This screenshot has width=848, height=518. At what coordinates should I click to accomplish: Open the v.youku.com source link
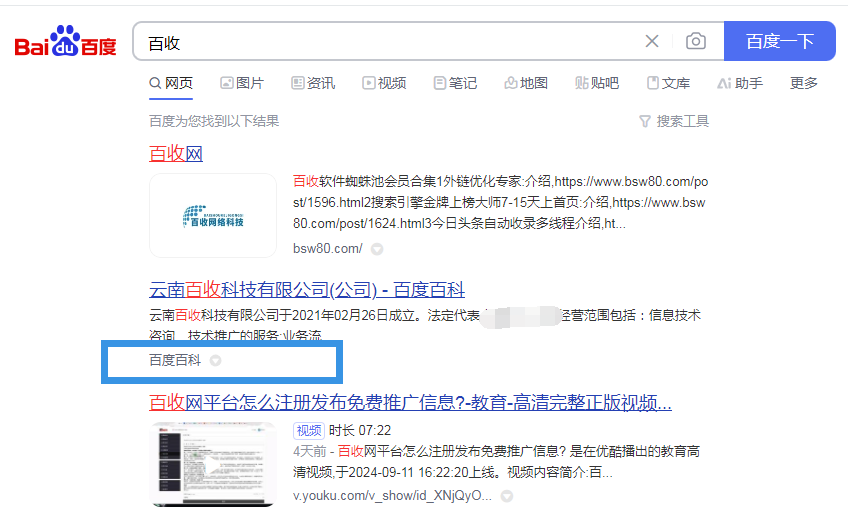(x=392, y=496)
